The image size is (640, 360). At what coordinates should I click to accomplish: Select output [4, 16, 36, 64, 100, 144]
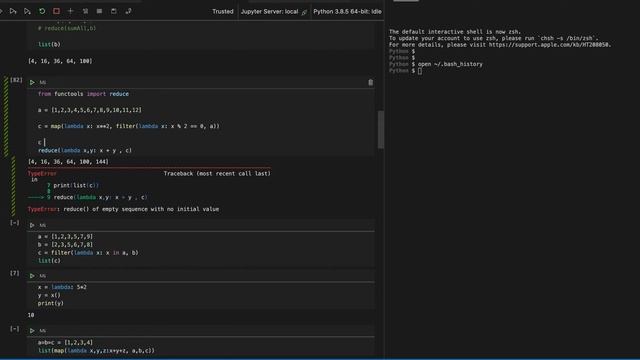pos(68,162)
